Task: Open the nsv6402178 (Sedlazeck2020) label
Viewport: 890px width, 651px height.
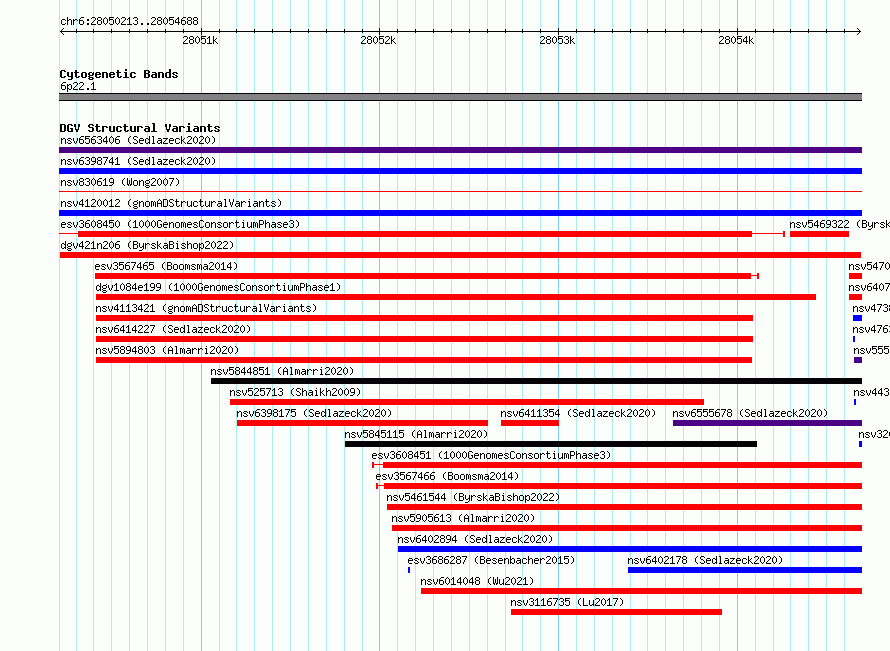Action: point(705,560)
